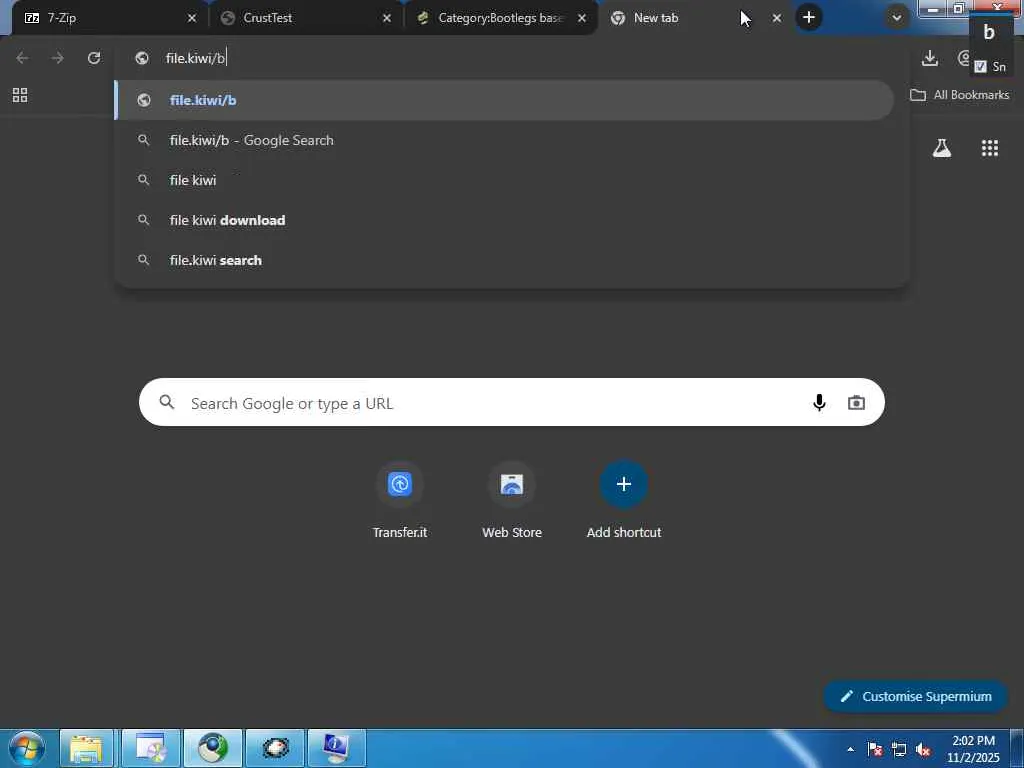
Task: Click the muted volume tray icon
Action: point(923,749)
